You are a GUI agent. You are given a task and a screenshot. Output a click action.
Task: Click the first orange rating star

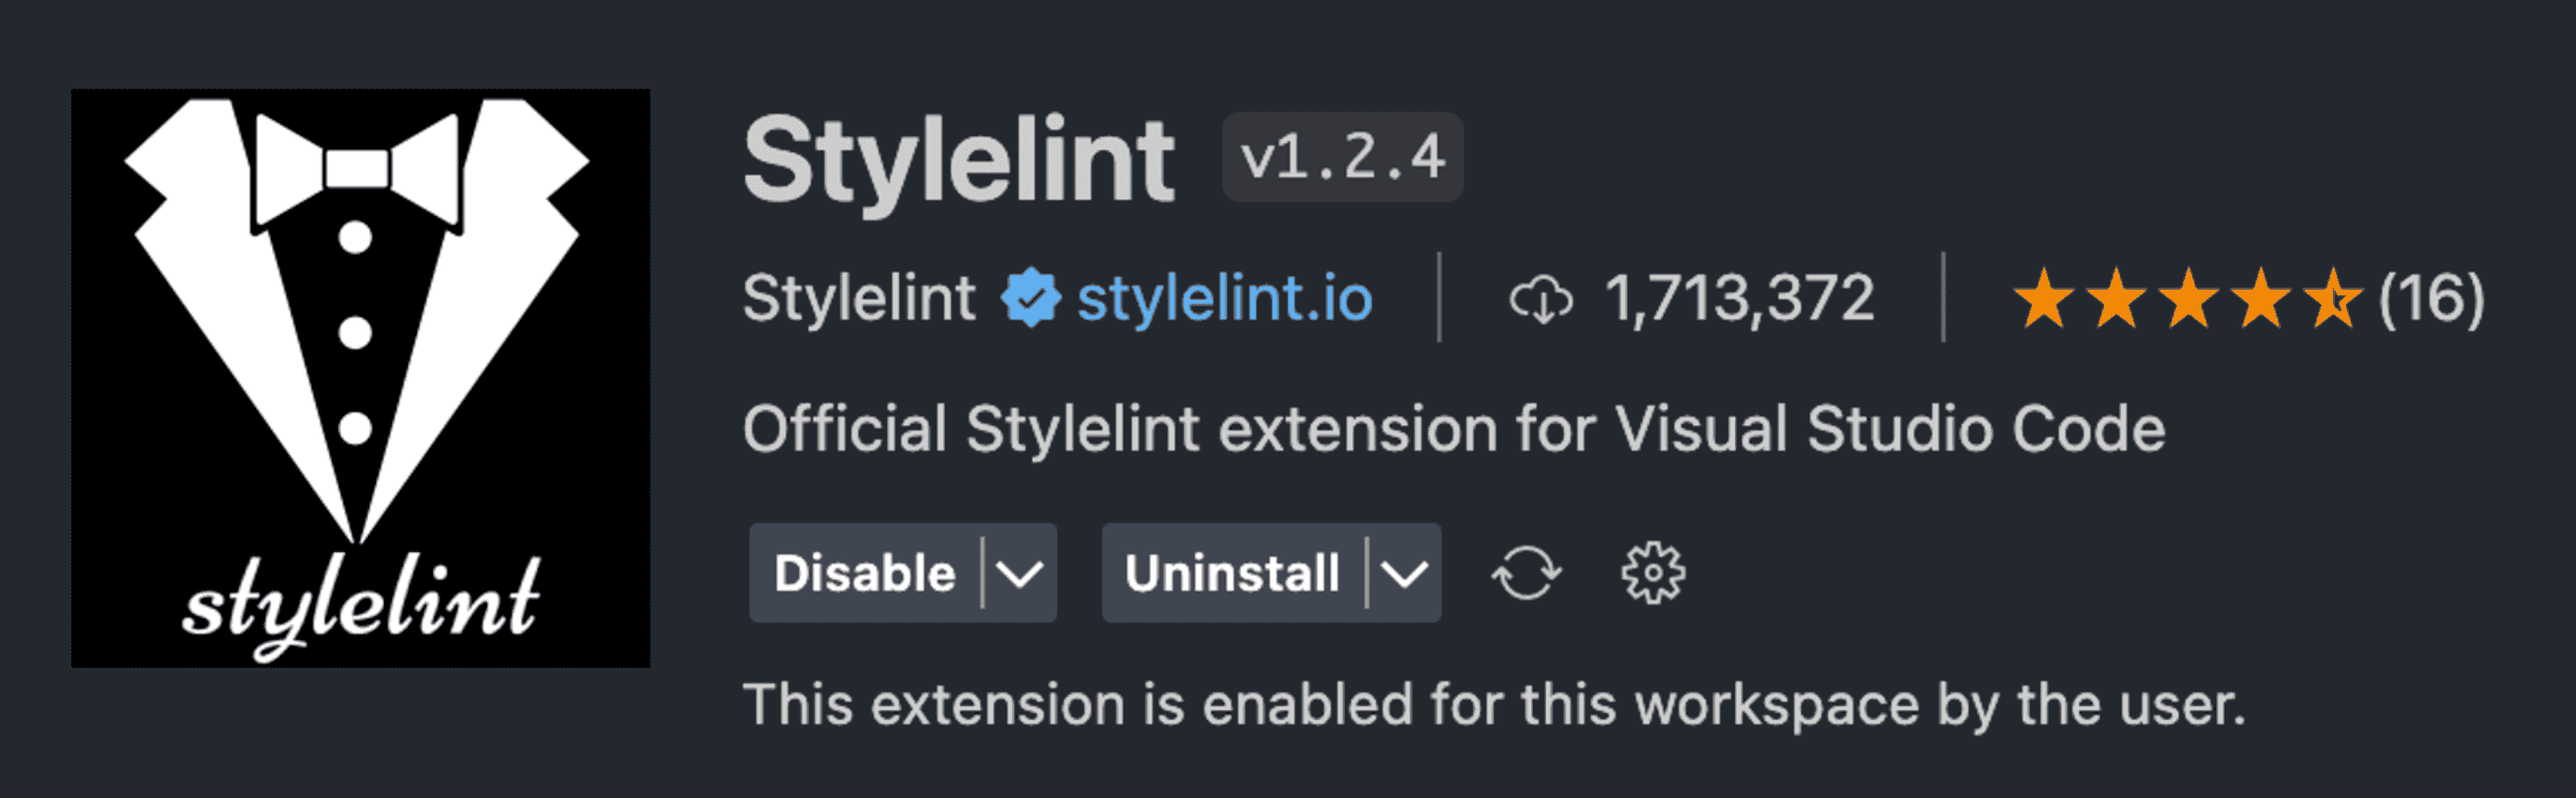pos(2043,298)
